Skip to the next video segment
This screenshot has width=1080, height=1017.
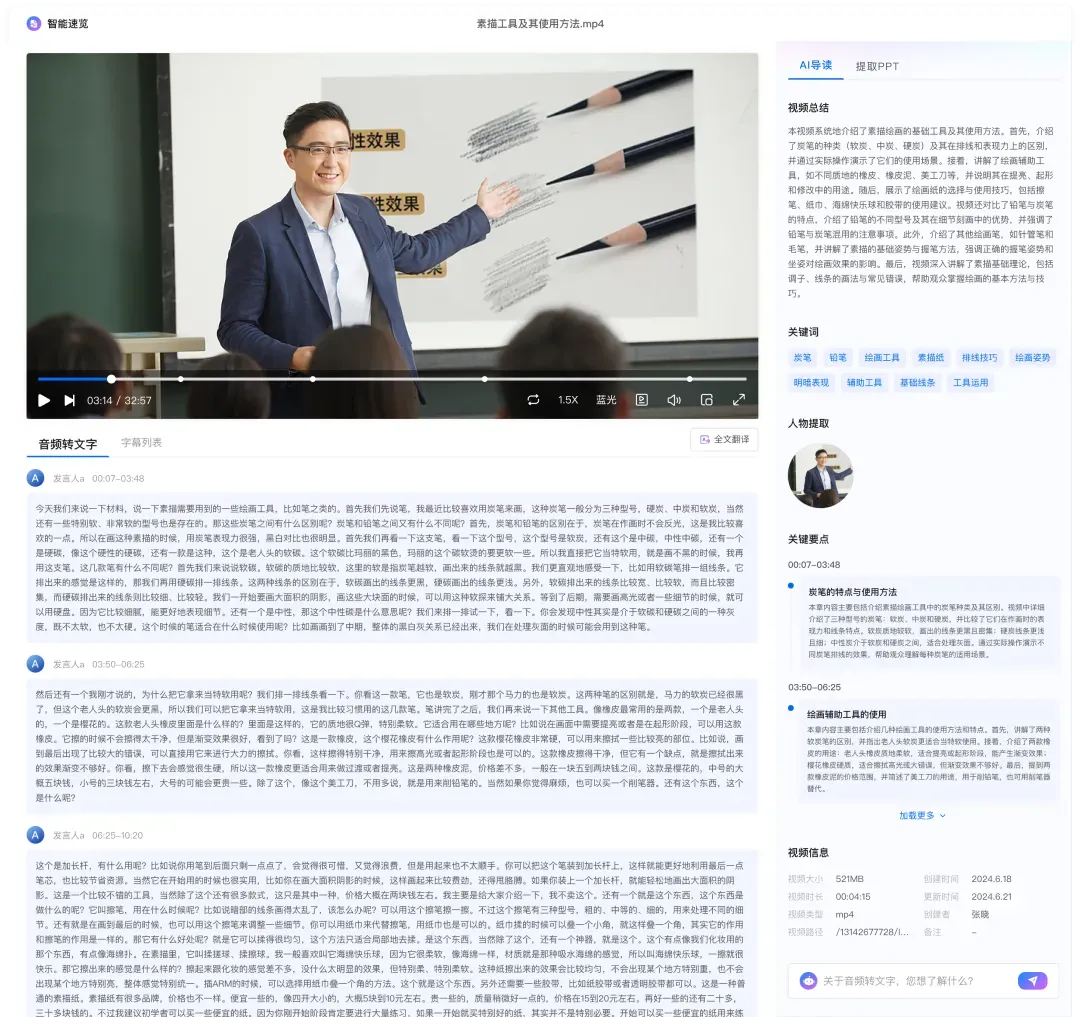click(70, 400)
